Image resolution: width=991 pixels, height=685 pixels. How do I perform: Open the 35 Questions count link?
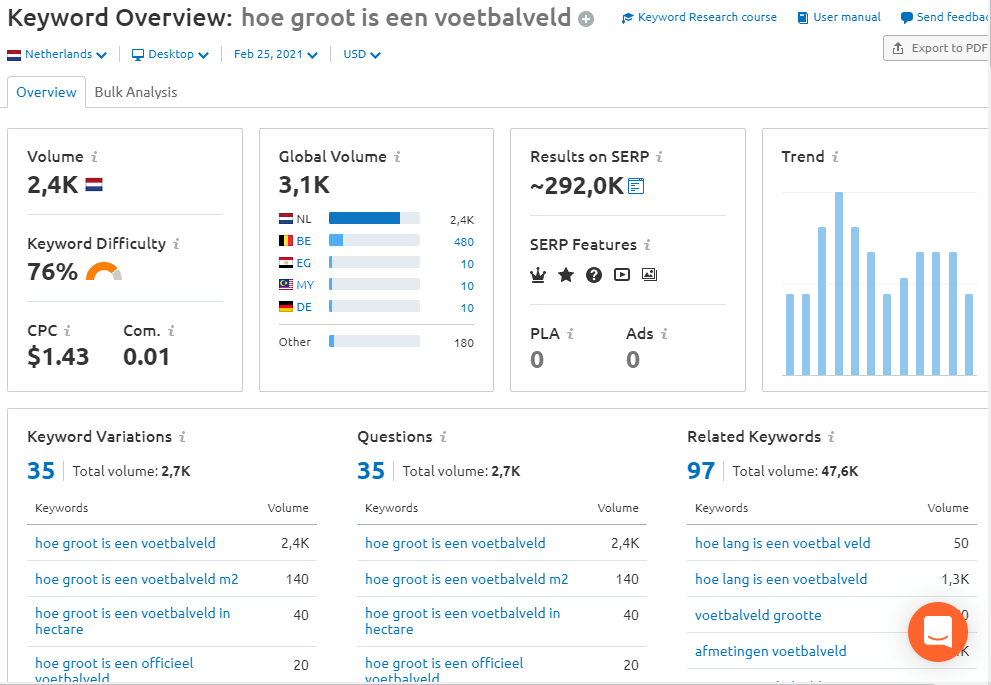pos(371,471)
